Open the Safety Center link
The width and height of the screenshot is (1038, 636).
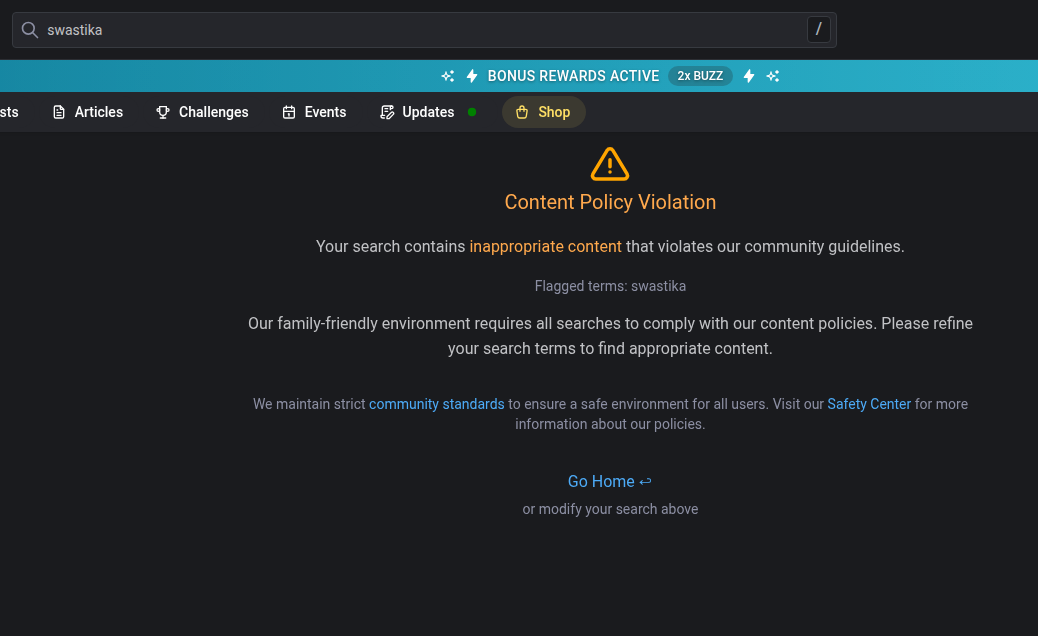coord(869,404)
